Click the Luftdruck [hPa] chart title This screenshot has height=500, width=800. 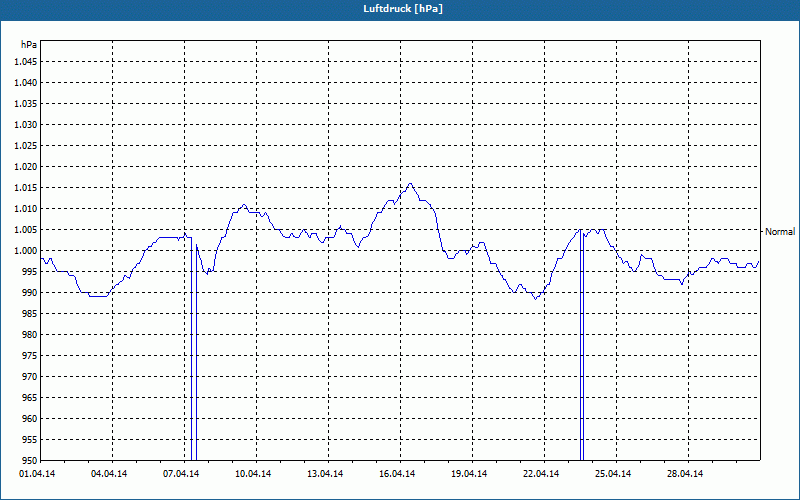click(x=403, y=9)
